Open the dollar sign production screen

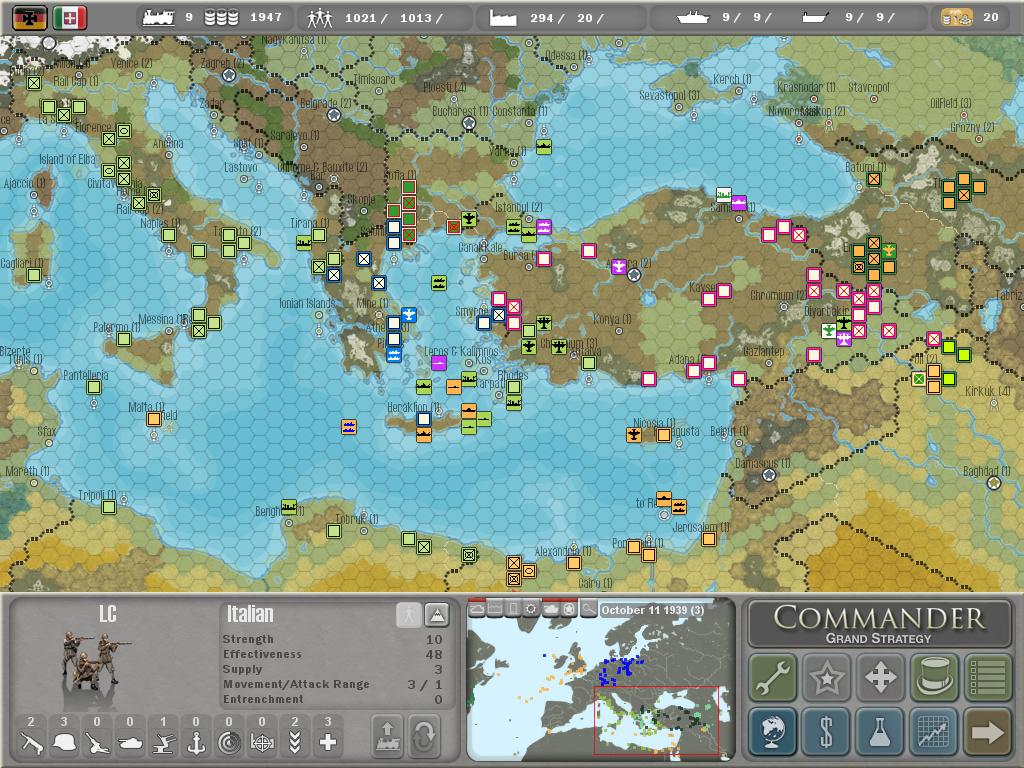click(827, 732)
